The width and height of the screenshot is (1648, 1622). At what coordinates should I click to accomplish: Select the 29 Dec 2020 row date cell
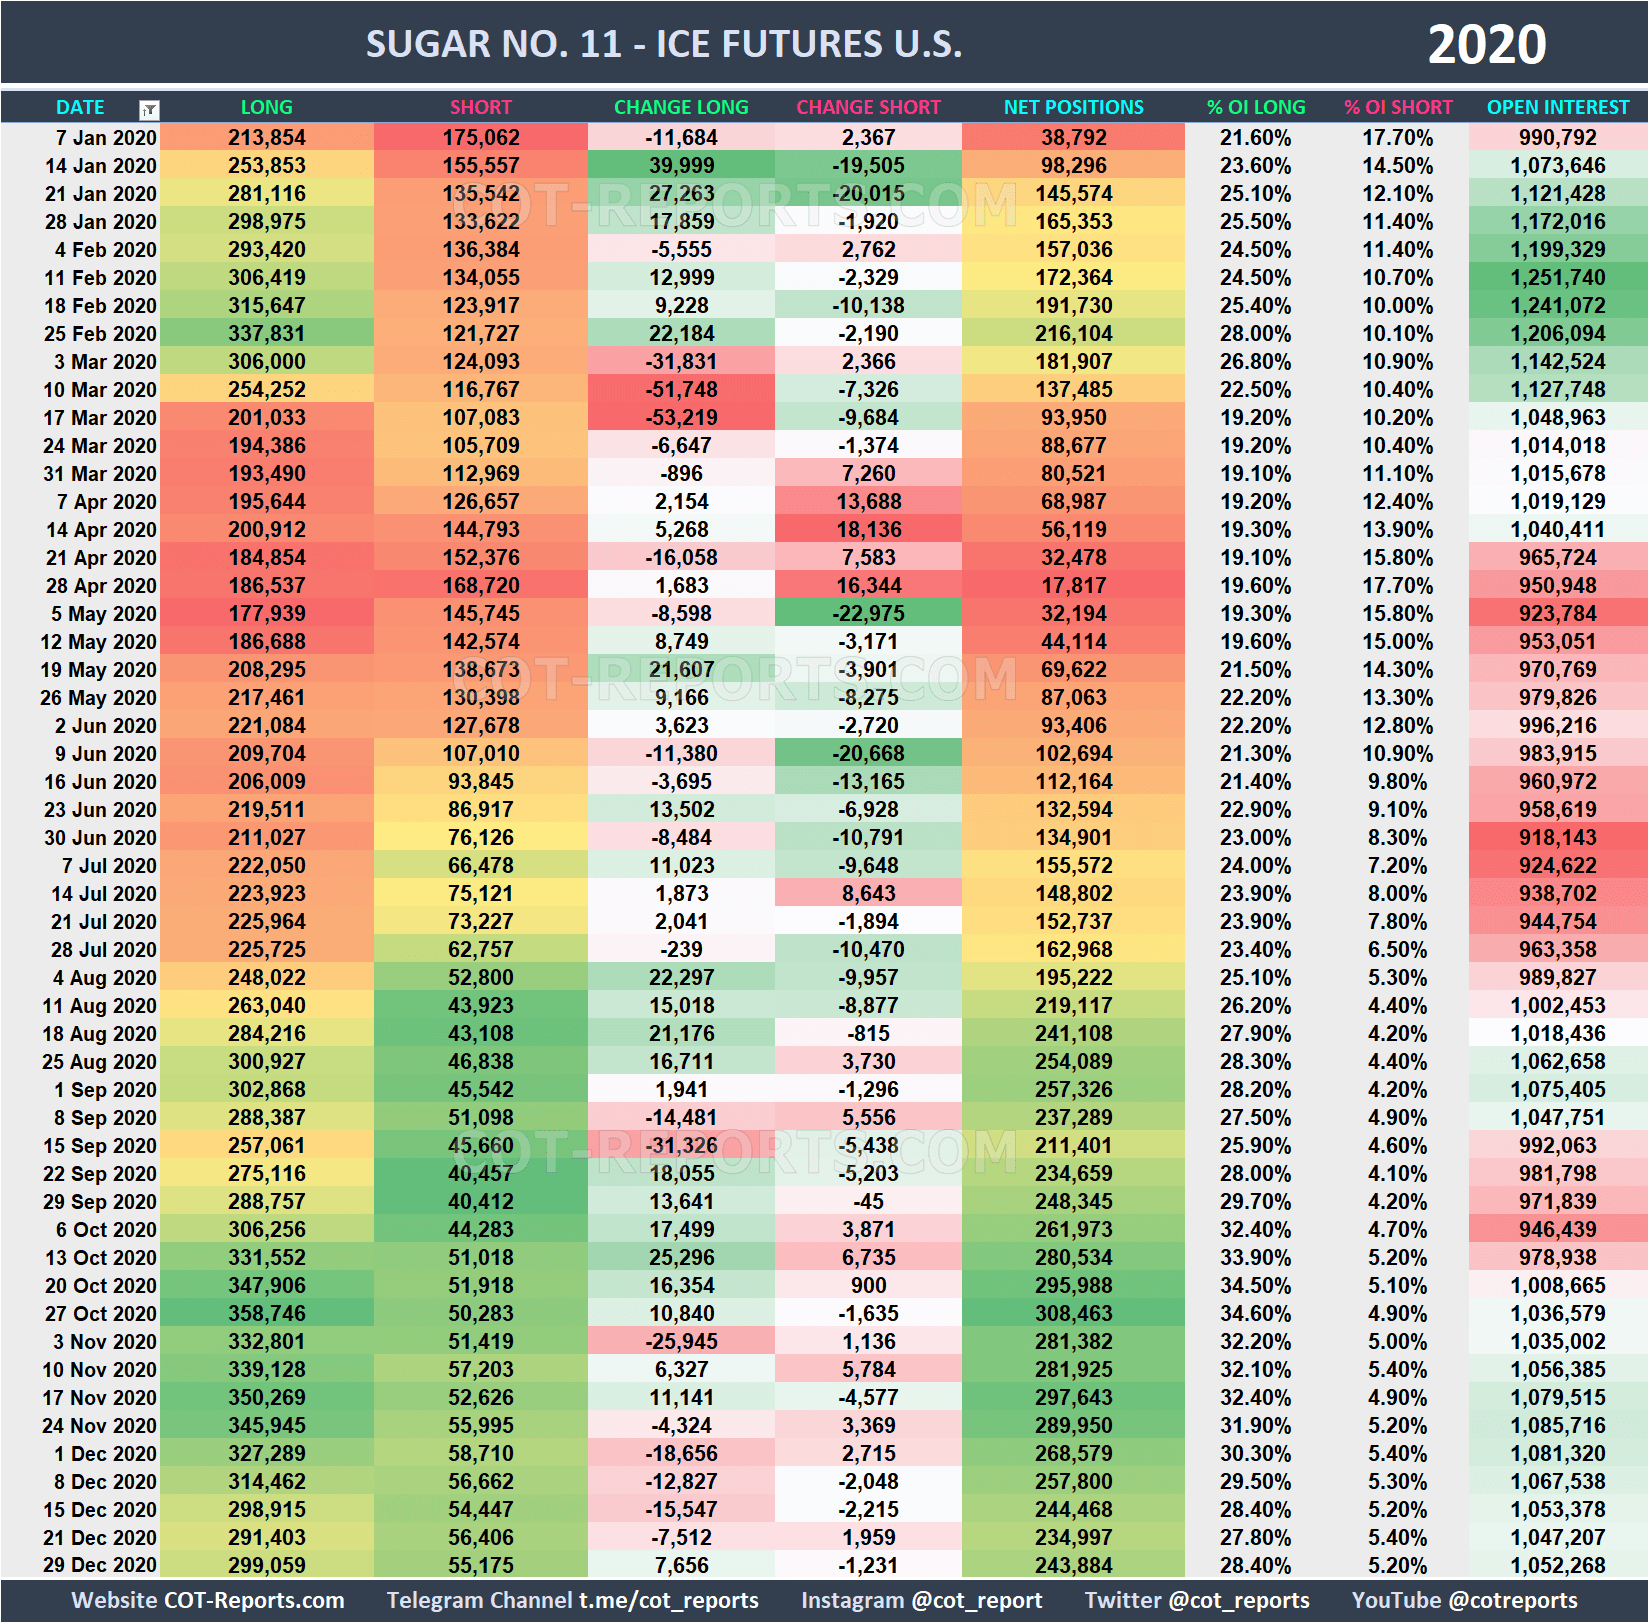[x=100, y=1565]
